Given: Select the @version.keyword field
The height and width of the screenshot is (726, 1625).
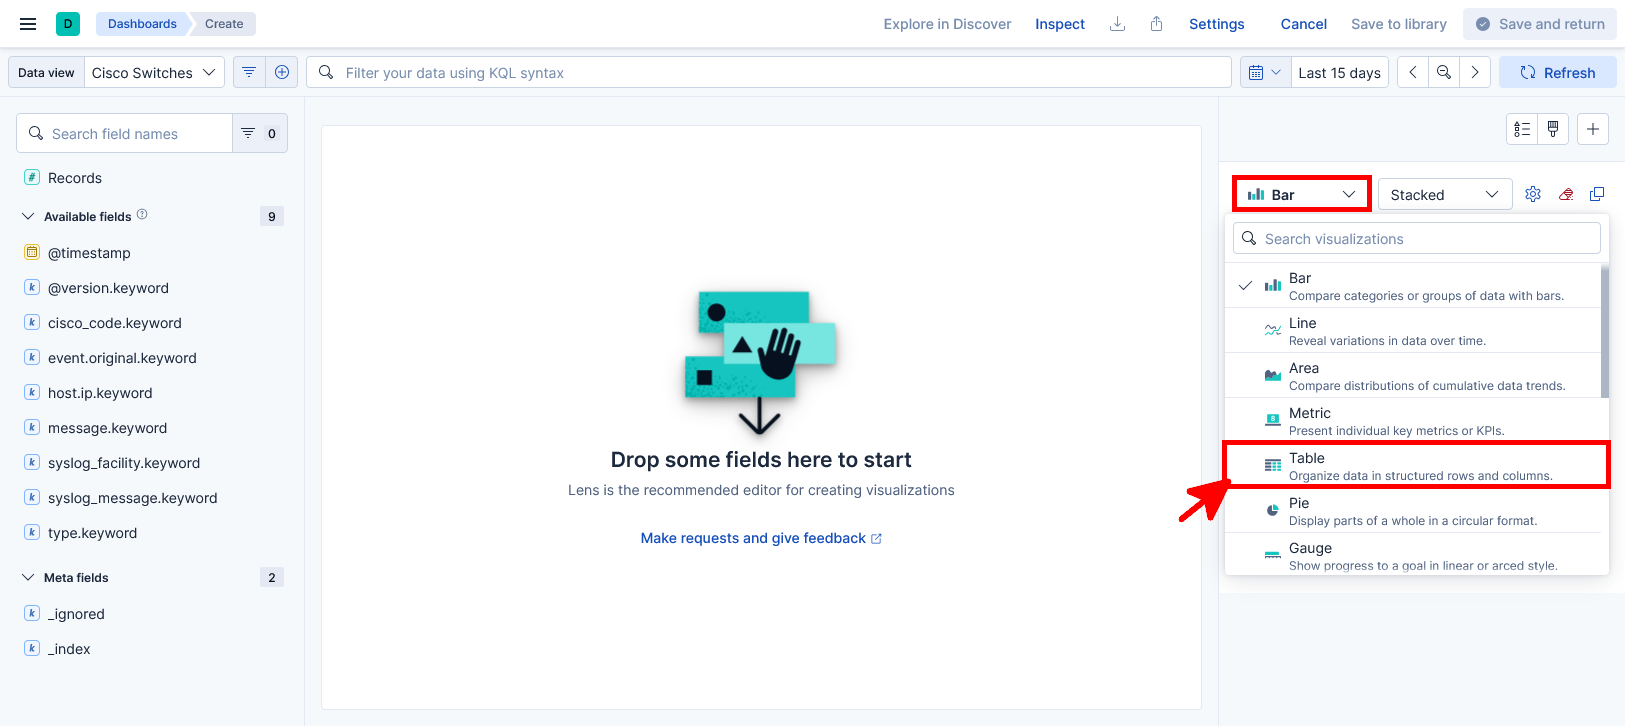Looking at the screenshot, I should 108,287.
